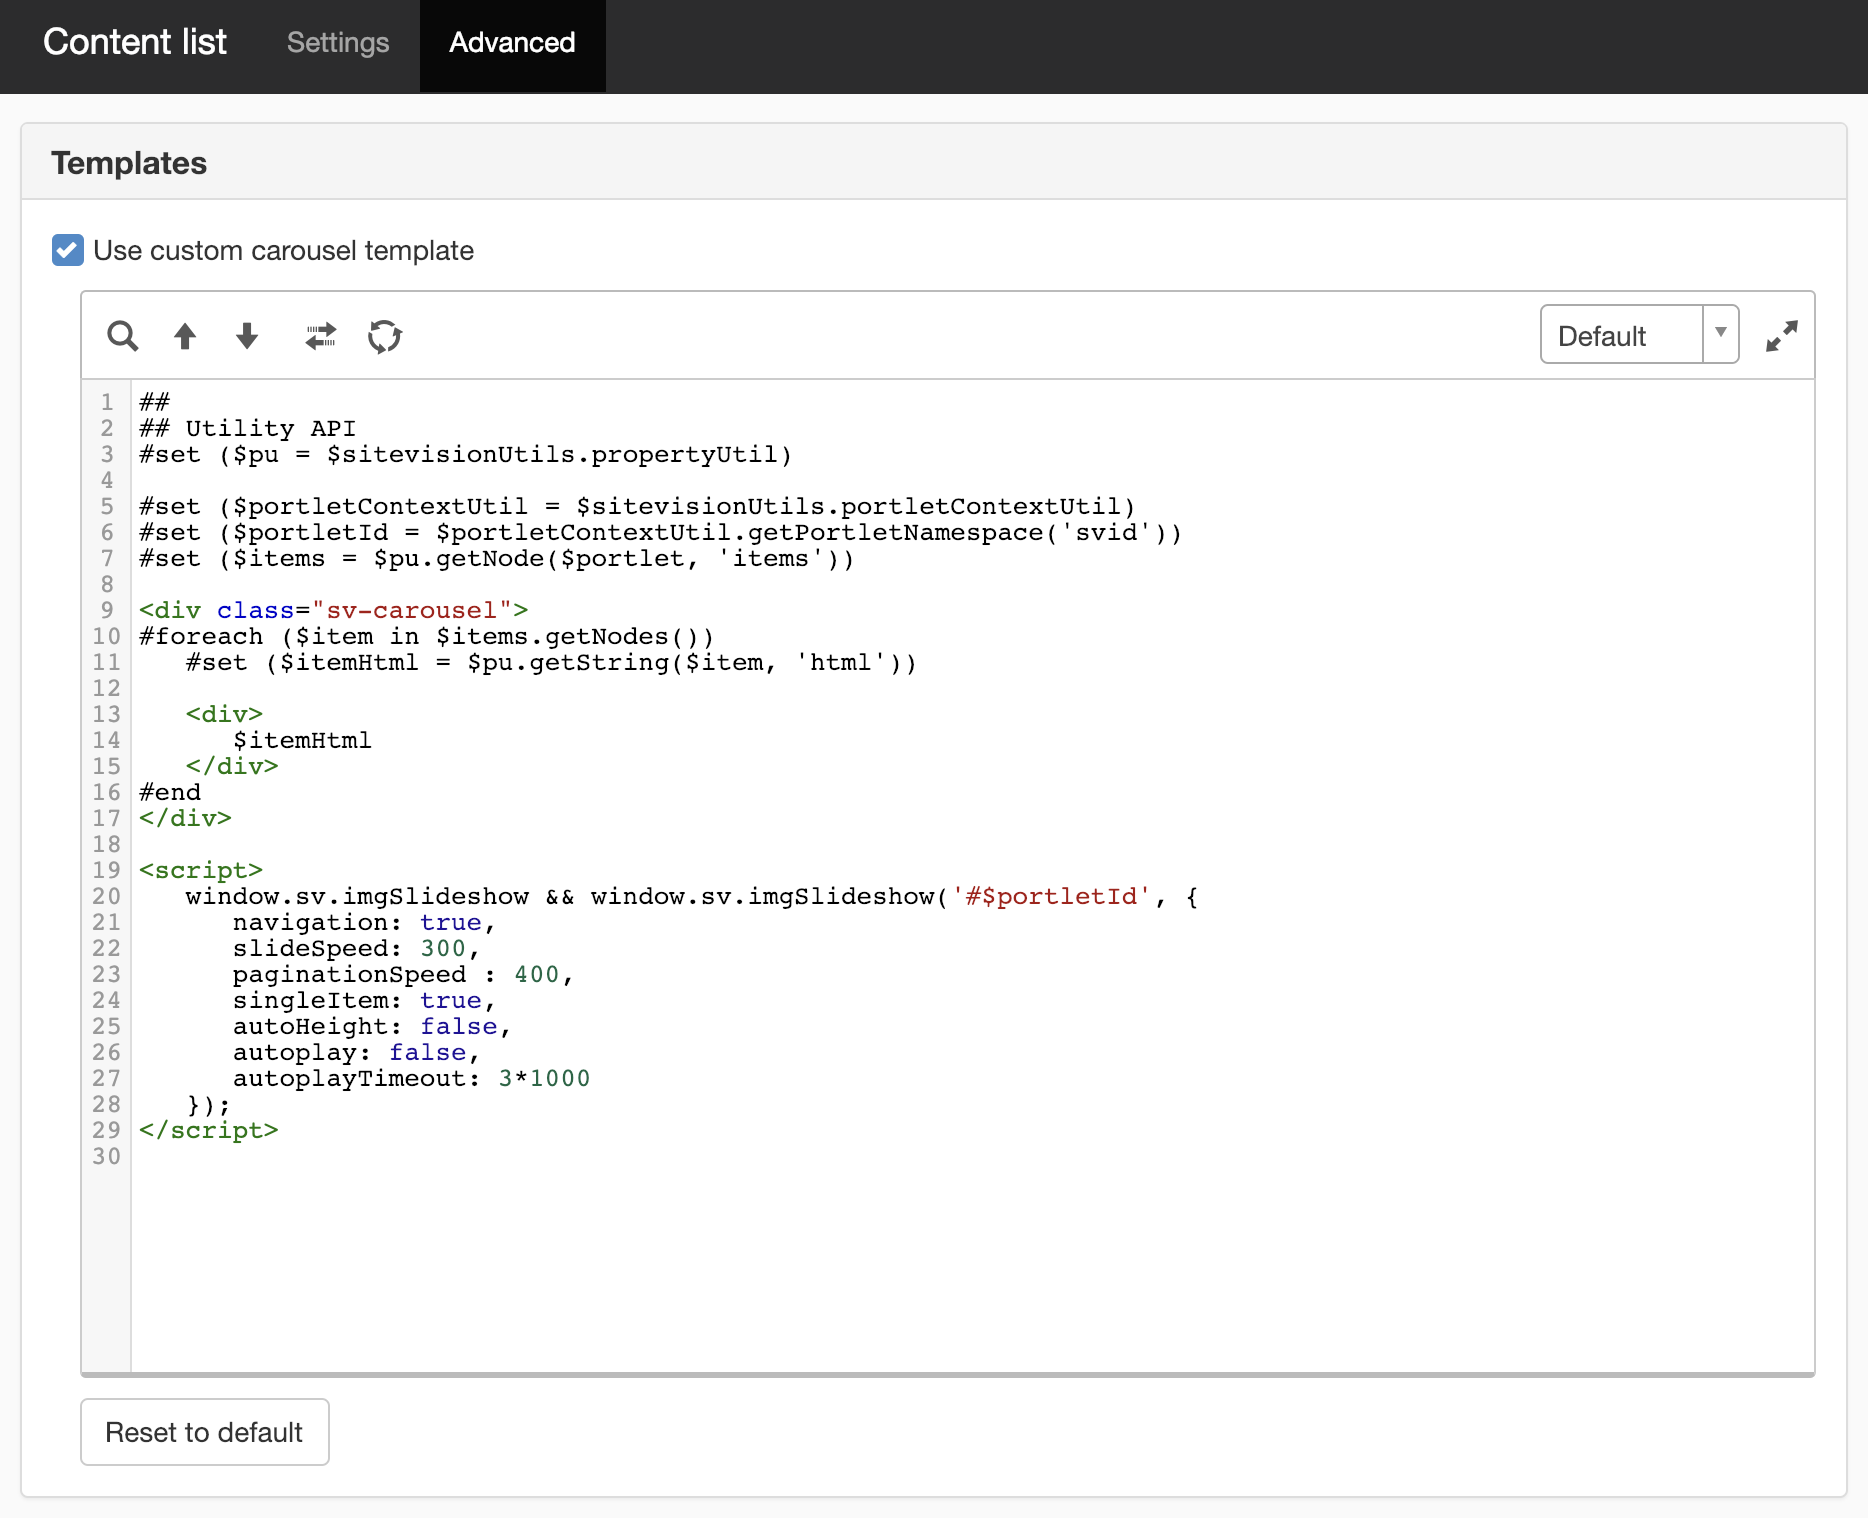
Task: Open the Default theme dropdown
Action: (1640, 335)
